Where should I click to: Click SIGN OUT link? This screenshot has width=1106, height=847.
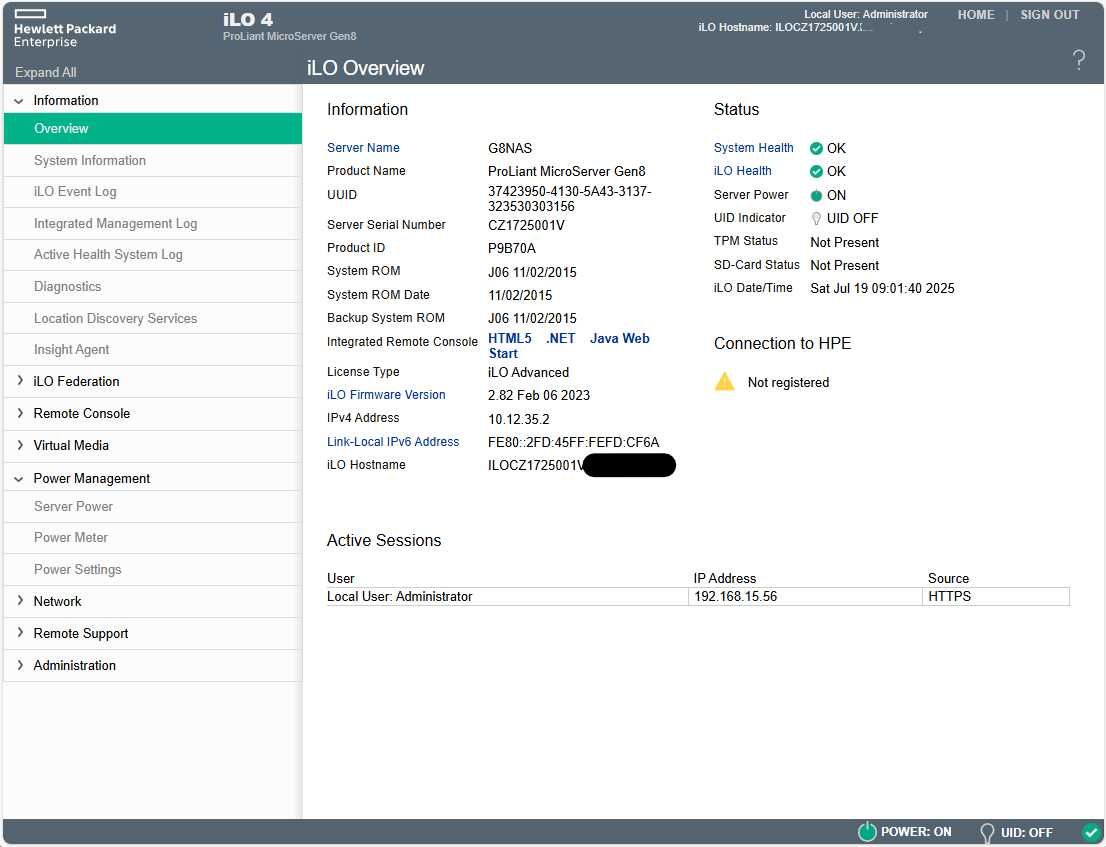(x=1050, y=15)
